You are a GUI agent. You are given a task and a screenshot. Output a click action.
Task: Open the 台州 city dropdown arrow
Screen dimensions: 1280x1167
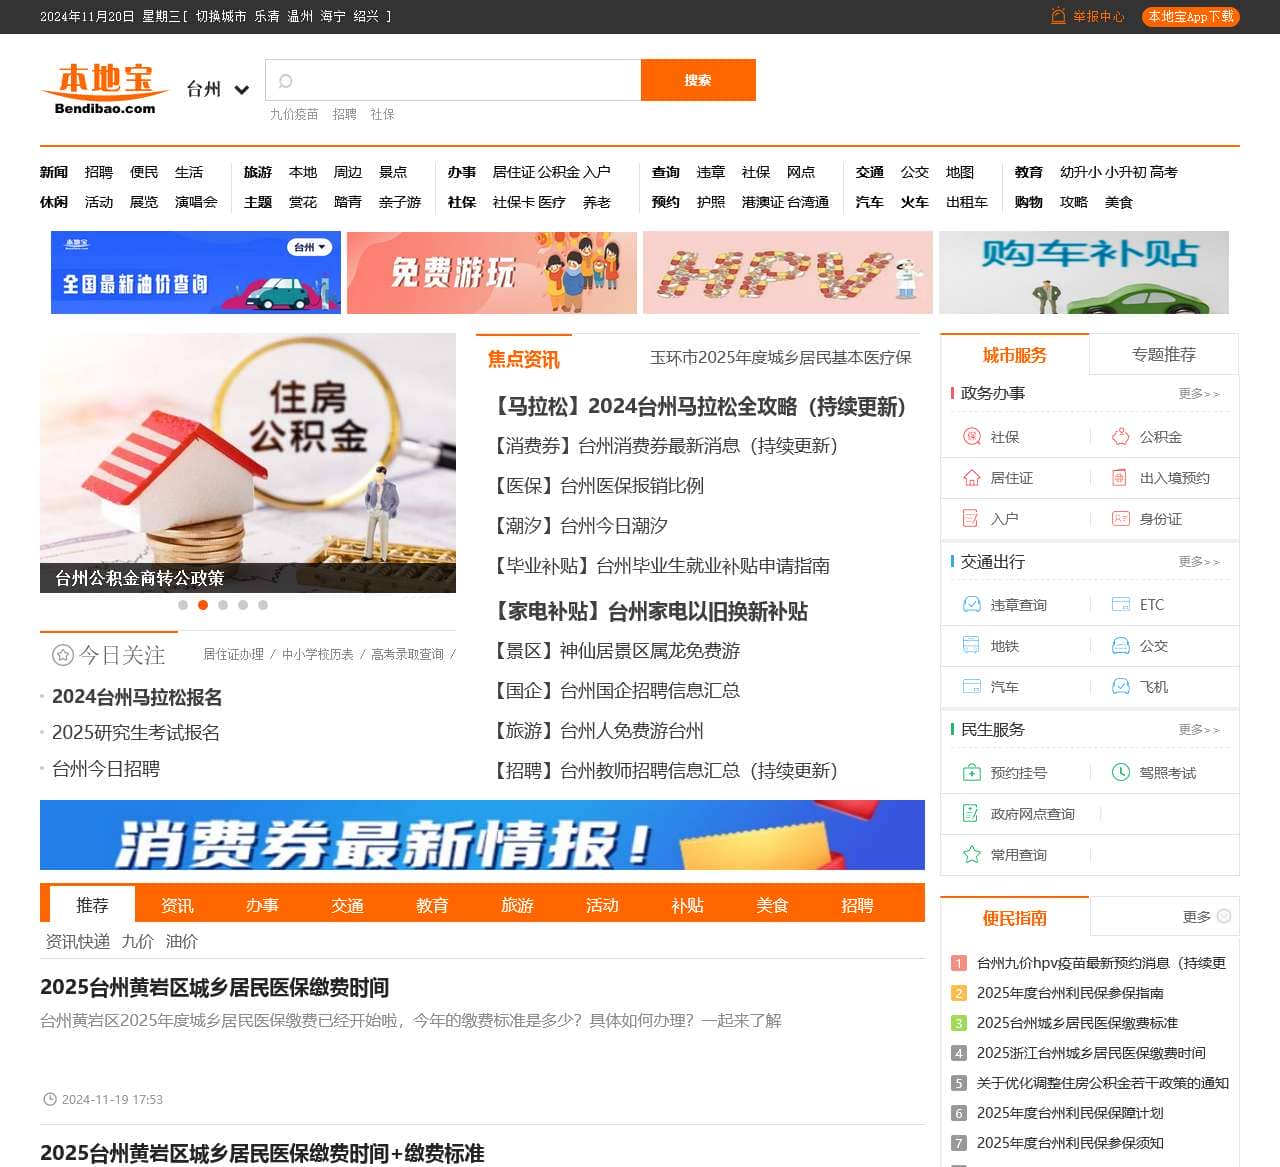pos(241,90)
